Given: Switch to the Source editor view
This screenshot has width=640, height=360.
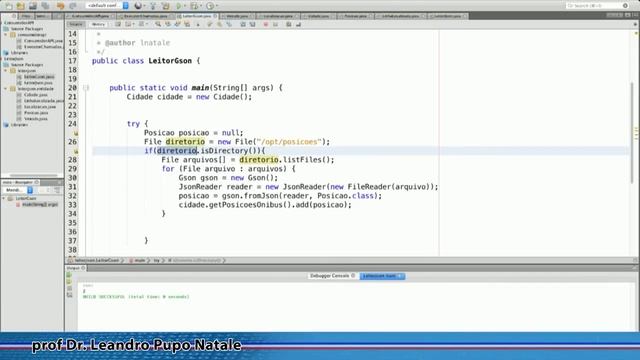Looking at the screenshot, I should [76, 24].
